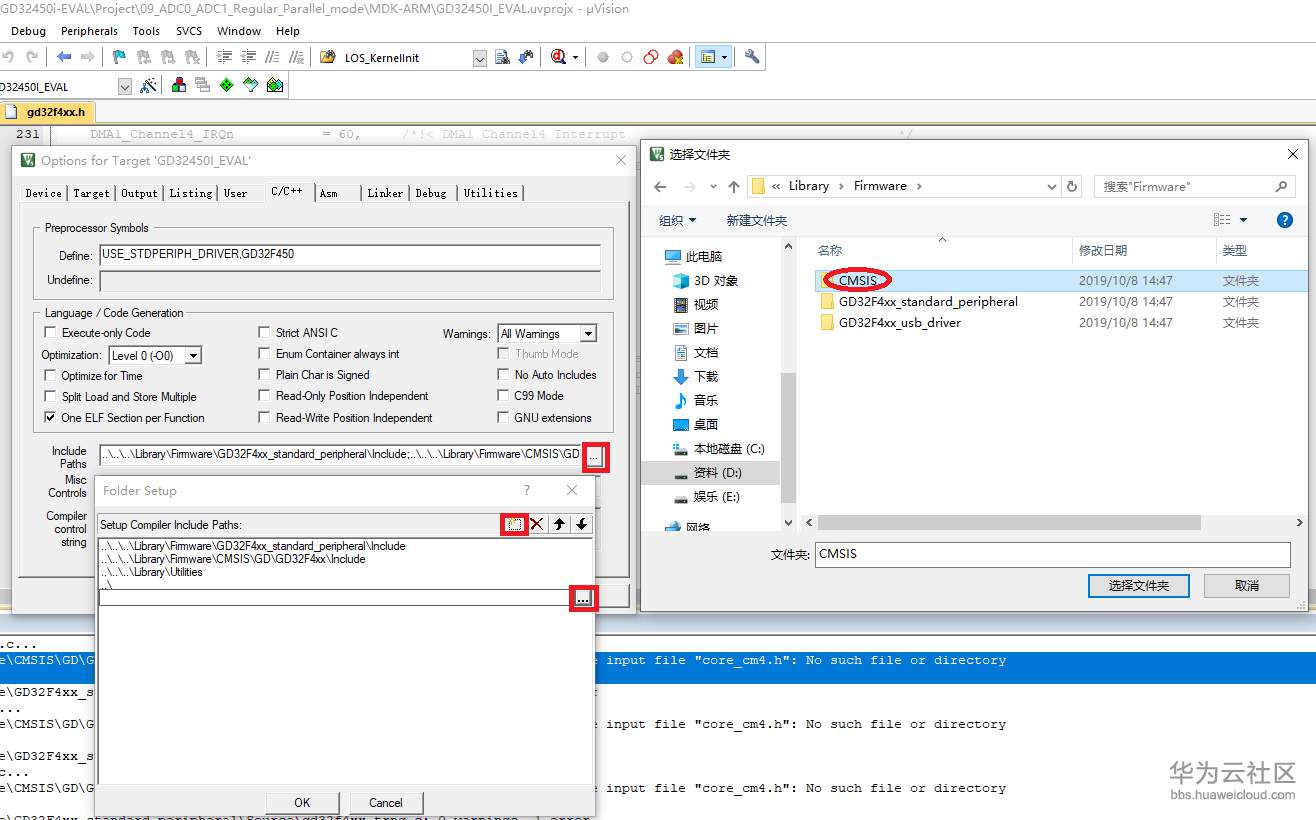The height and width of the screenshot is (820, 1316).
Task: Expand the address bar history dropdown
Action: click(x=1052, y=186)
